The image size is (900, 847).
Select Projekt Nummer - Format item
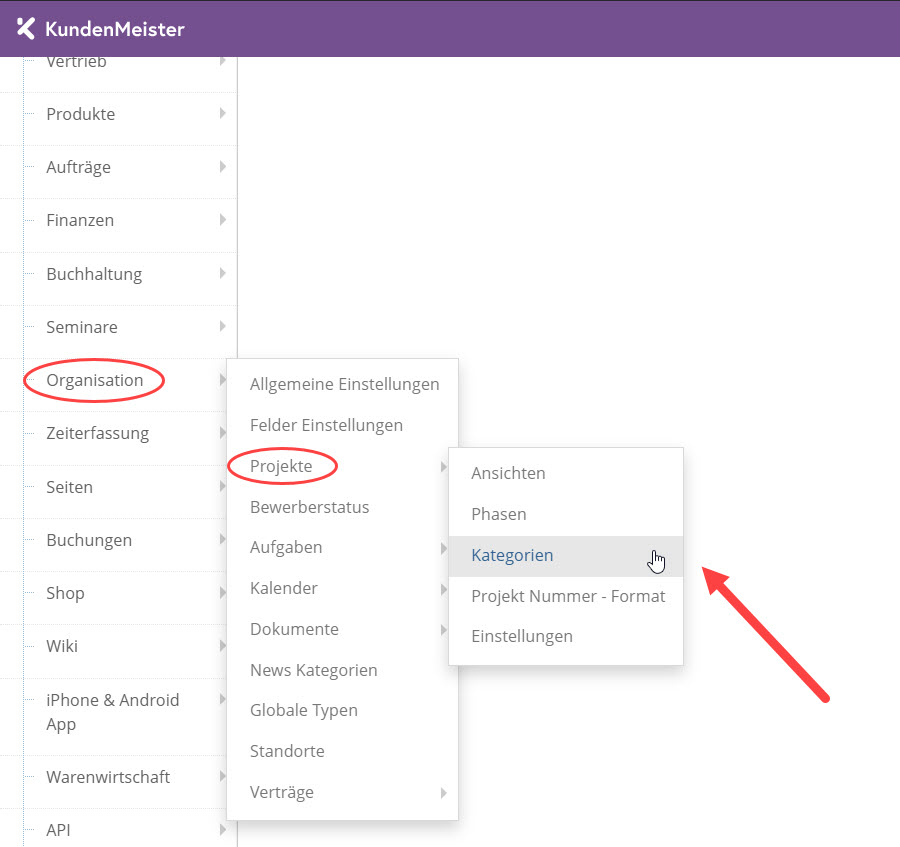[x=568, y=596]
